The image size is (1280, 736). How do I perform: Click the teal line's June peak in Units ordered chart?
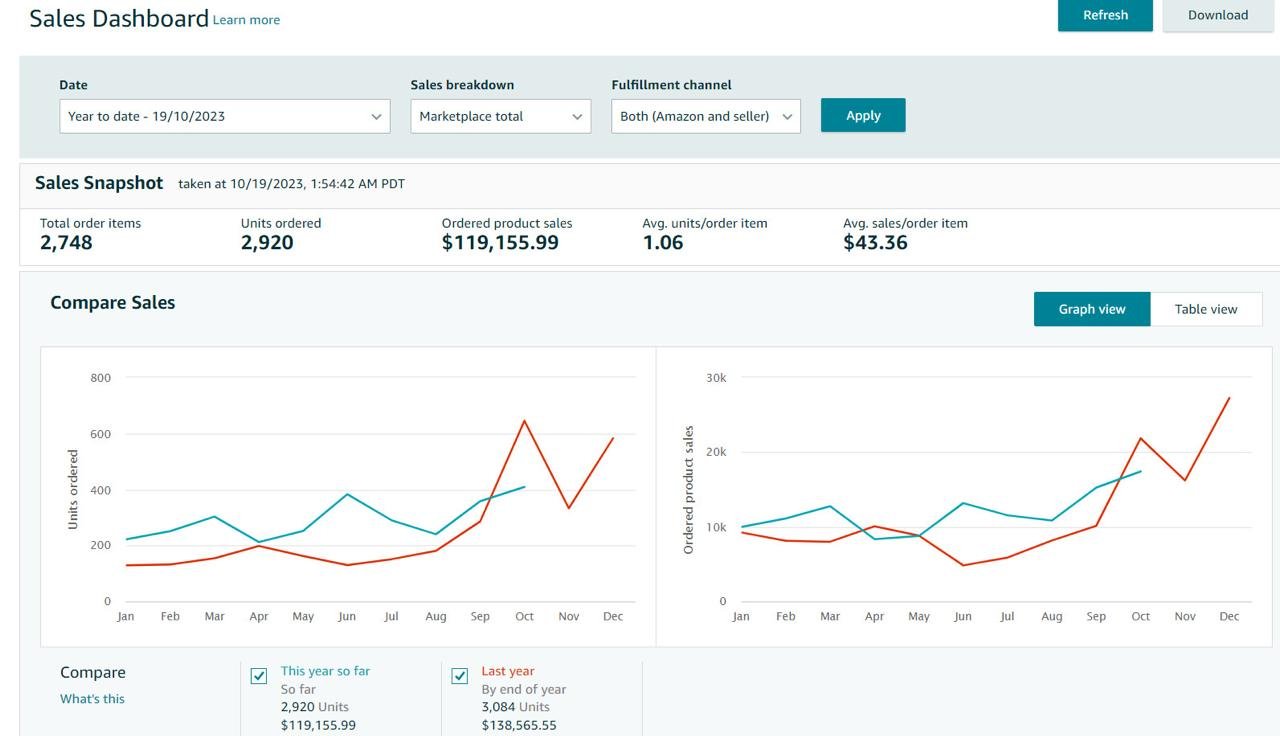click(347, 494)
